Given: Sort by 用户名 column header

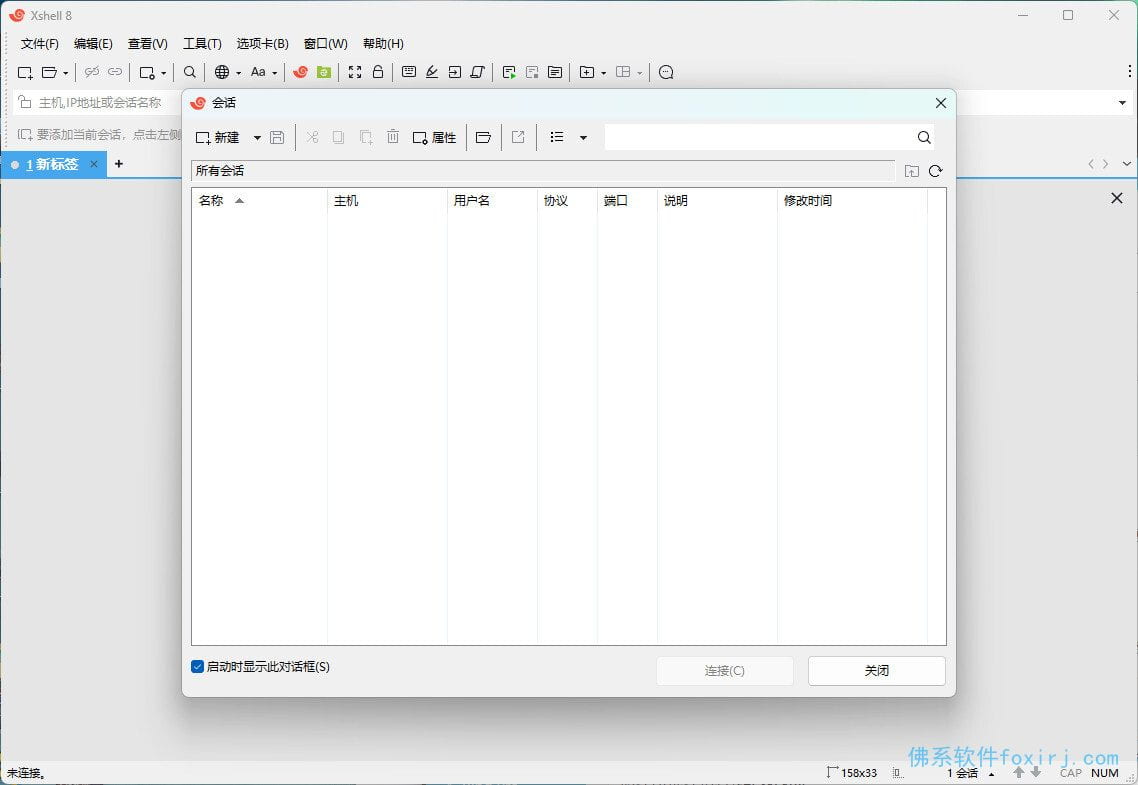Looking at the screenshot, I should [x=492, y=200].
